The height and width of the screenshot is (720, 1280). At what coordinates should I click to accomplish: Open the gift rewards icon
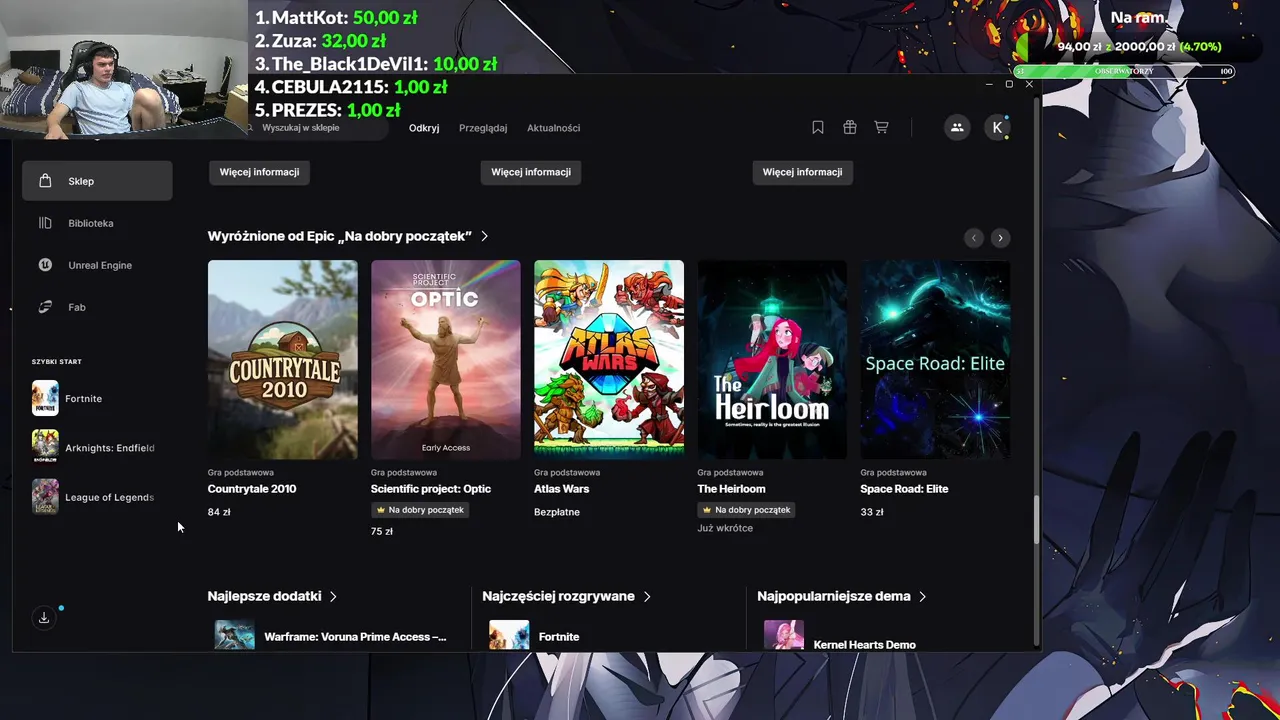(x=849, y=127)
